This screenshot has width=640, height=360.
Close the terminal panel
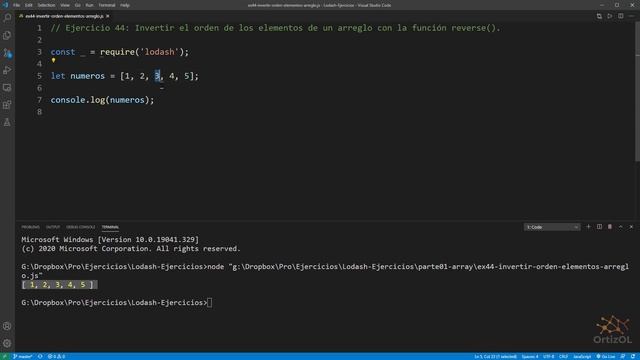point(631,227)
